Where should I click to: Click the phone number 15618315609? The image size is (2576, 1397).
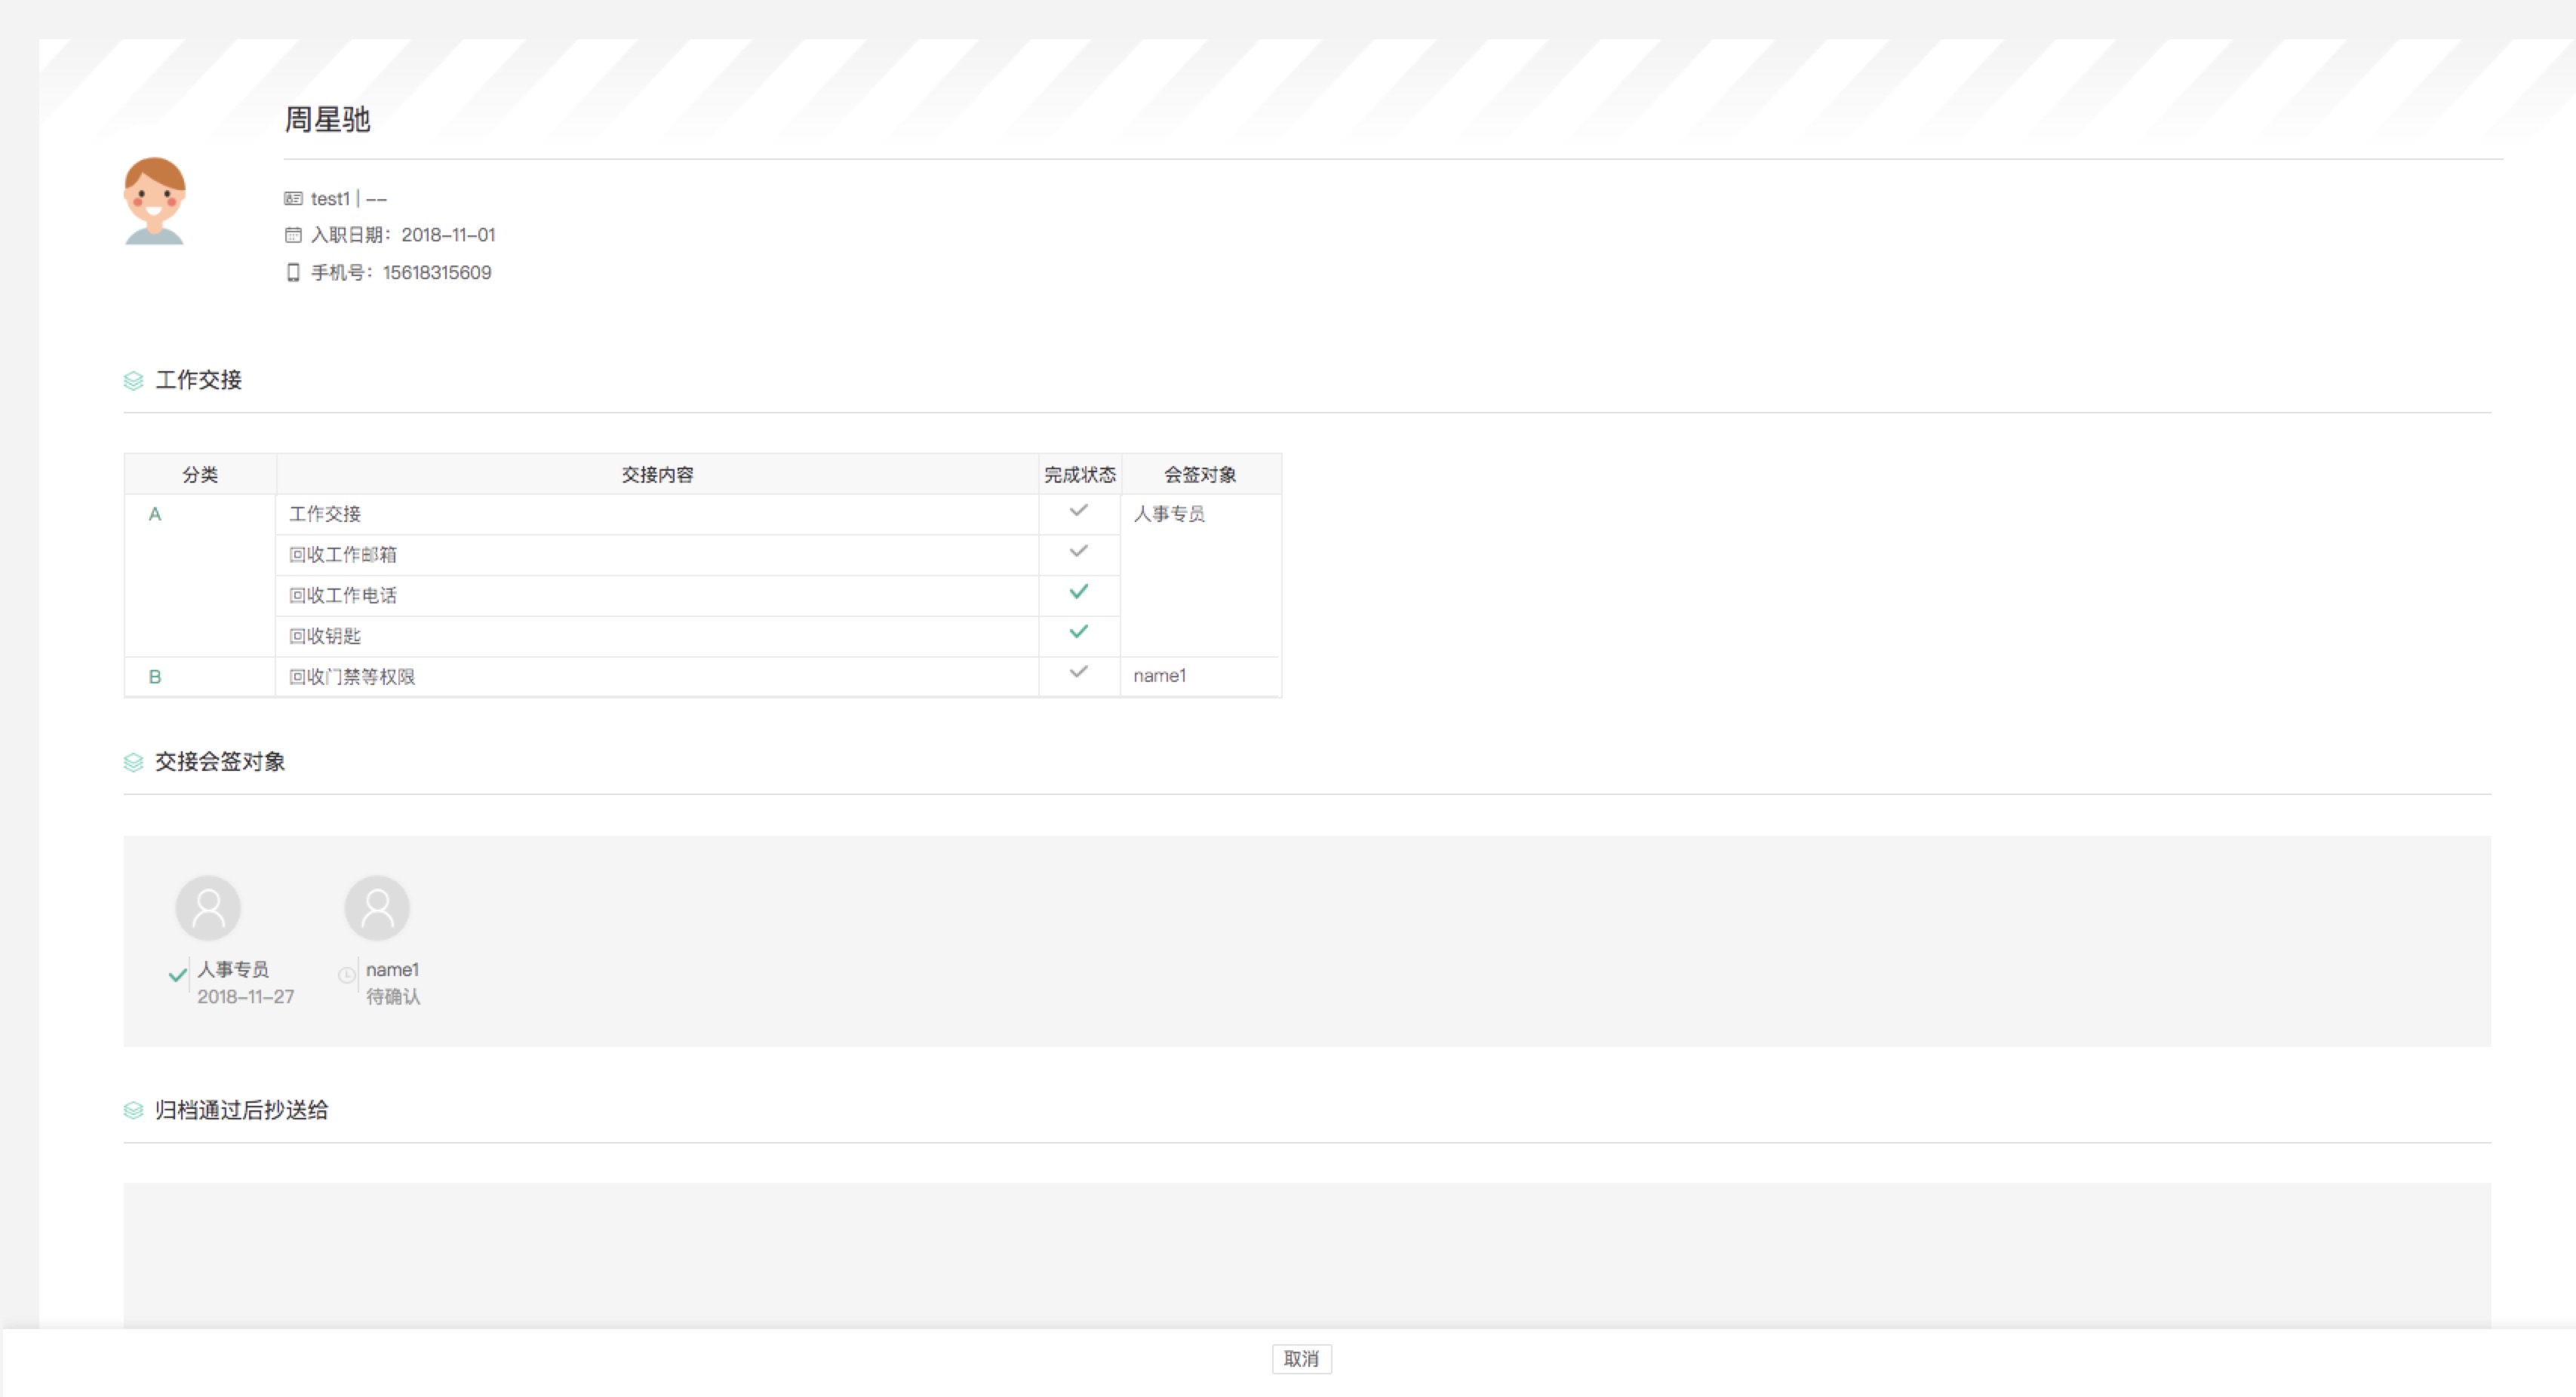[x=437, y=272]
